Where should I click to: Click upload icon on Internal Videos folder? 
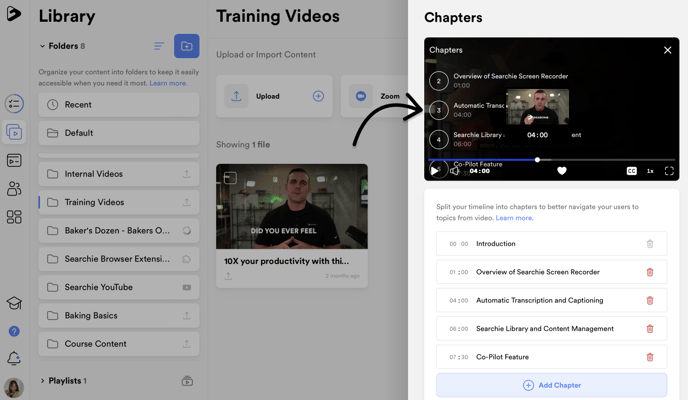point(187,174)
